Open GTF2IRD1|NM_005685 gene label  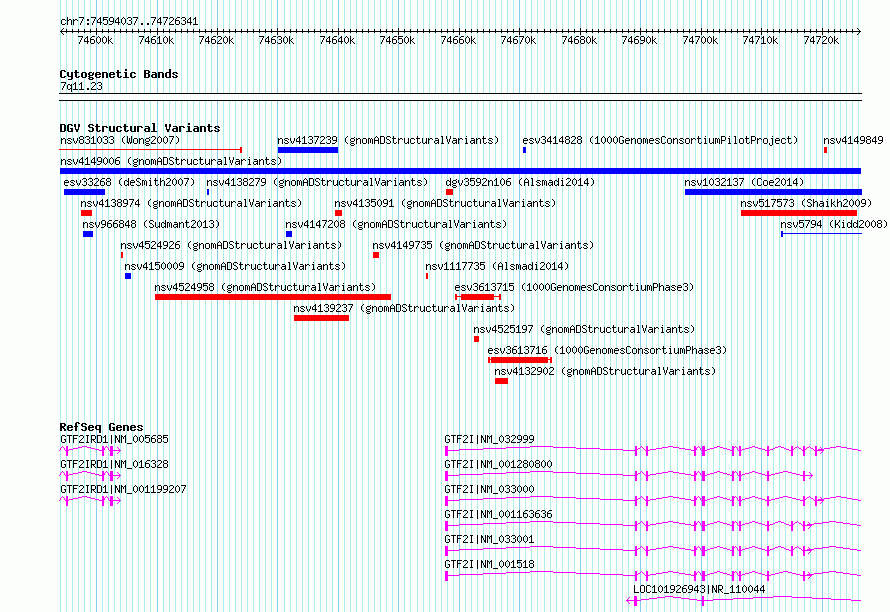click(114, 439)
